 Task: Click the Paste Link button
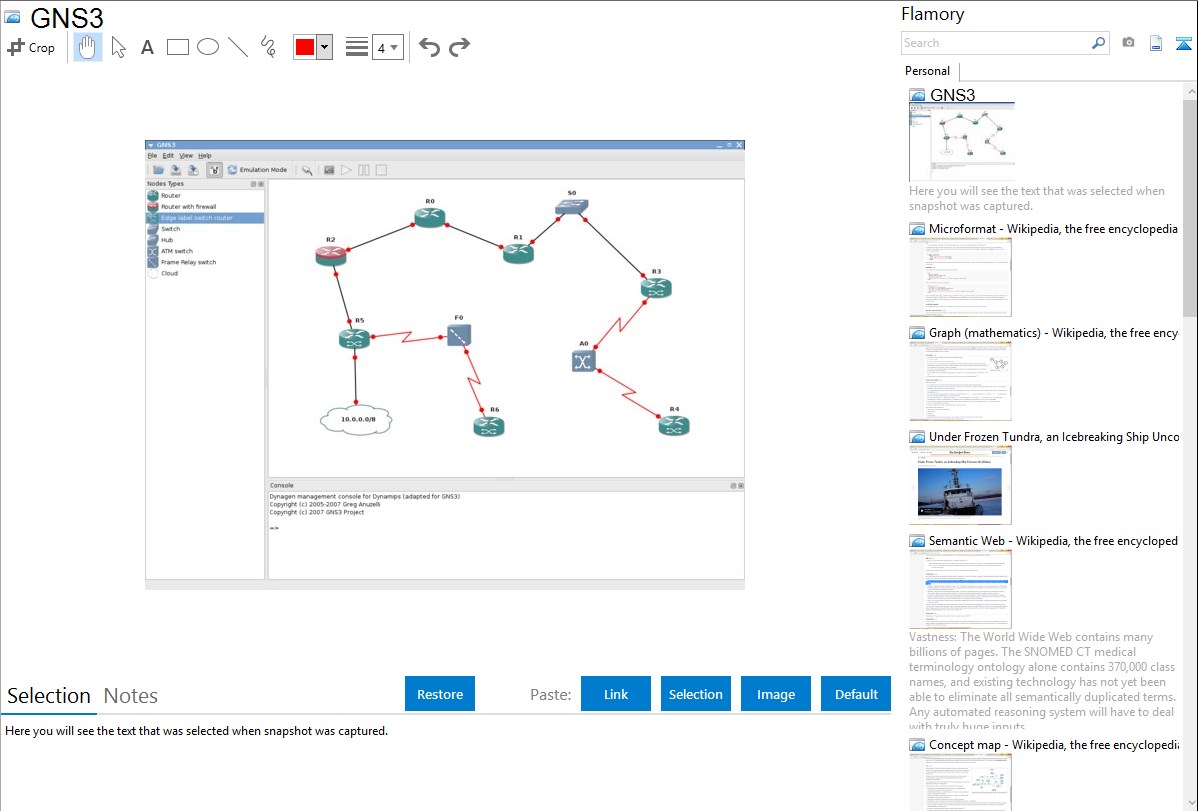(x=616, y=694)
